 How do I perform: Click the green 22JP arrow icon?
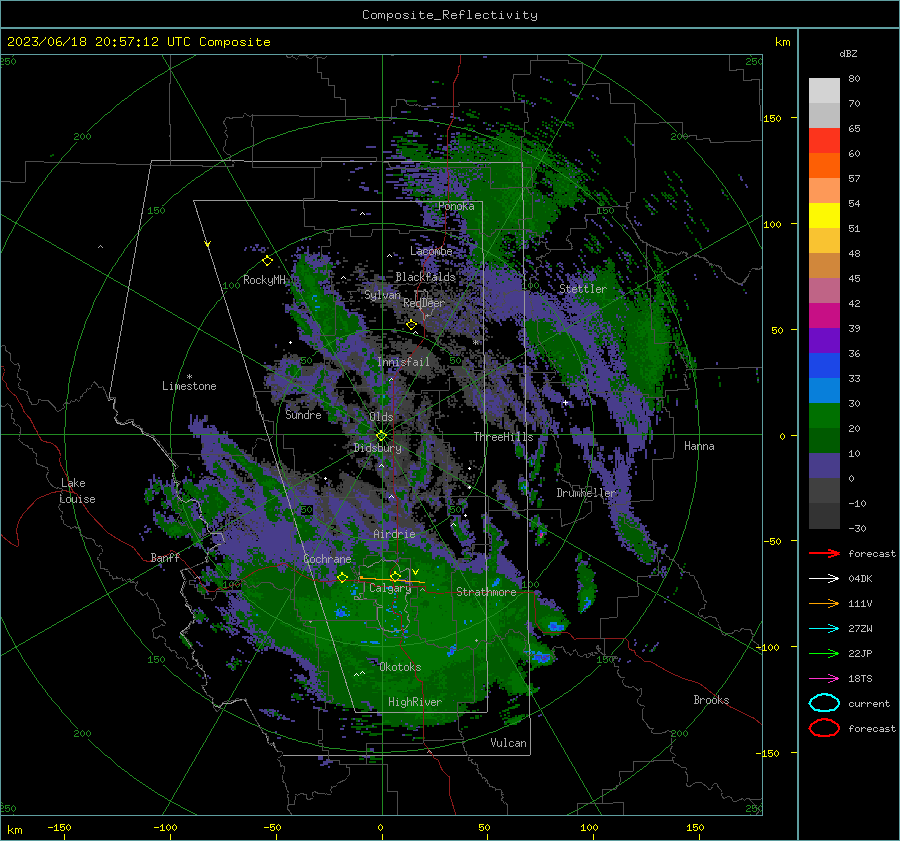[824, 653]
